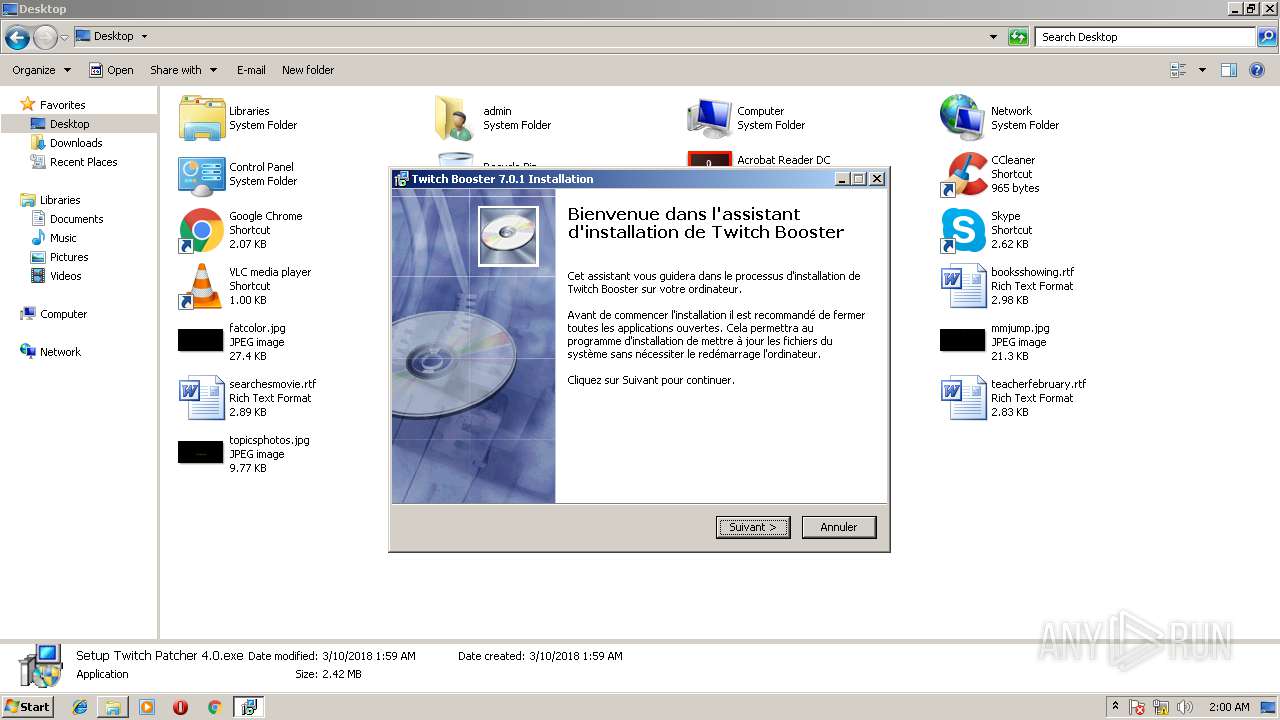The width and height of the screenshot is (1280, 720).
Task: Open Chrome from the taskbar
Action: click(x=214, y=707)
